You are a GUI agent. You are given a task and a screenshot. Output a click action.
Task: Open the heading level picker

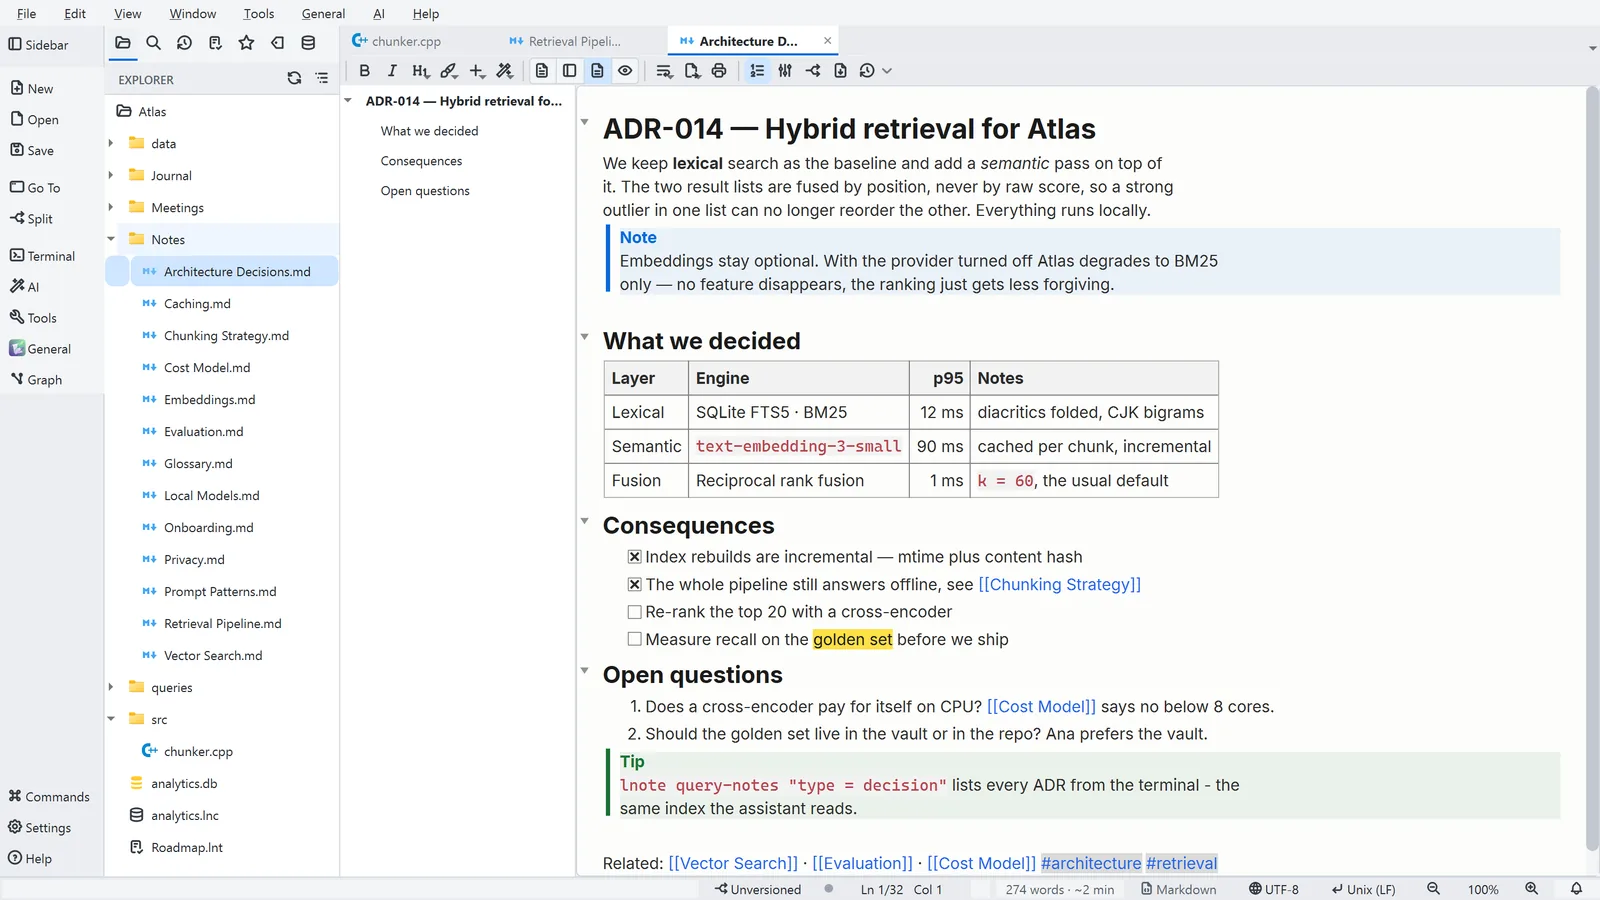point(421,71)
